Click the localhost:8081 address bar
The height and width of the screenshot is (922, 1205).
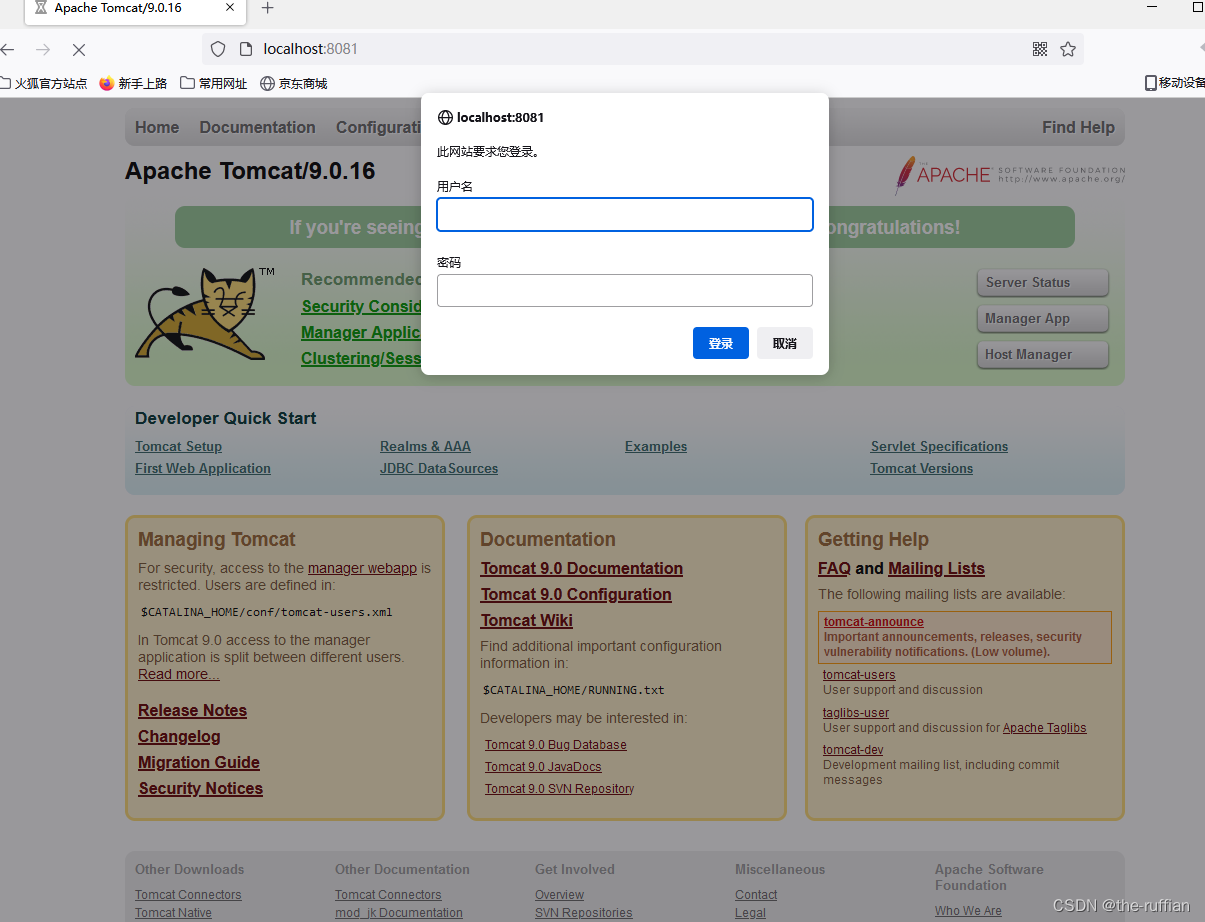click(640, 49)
